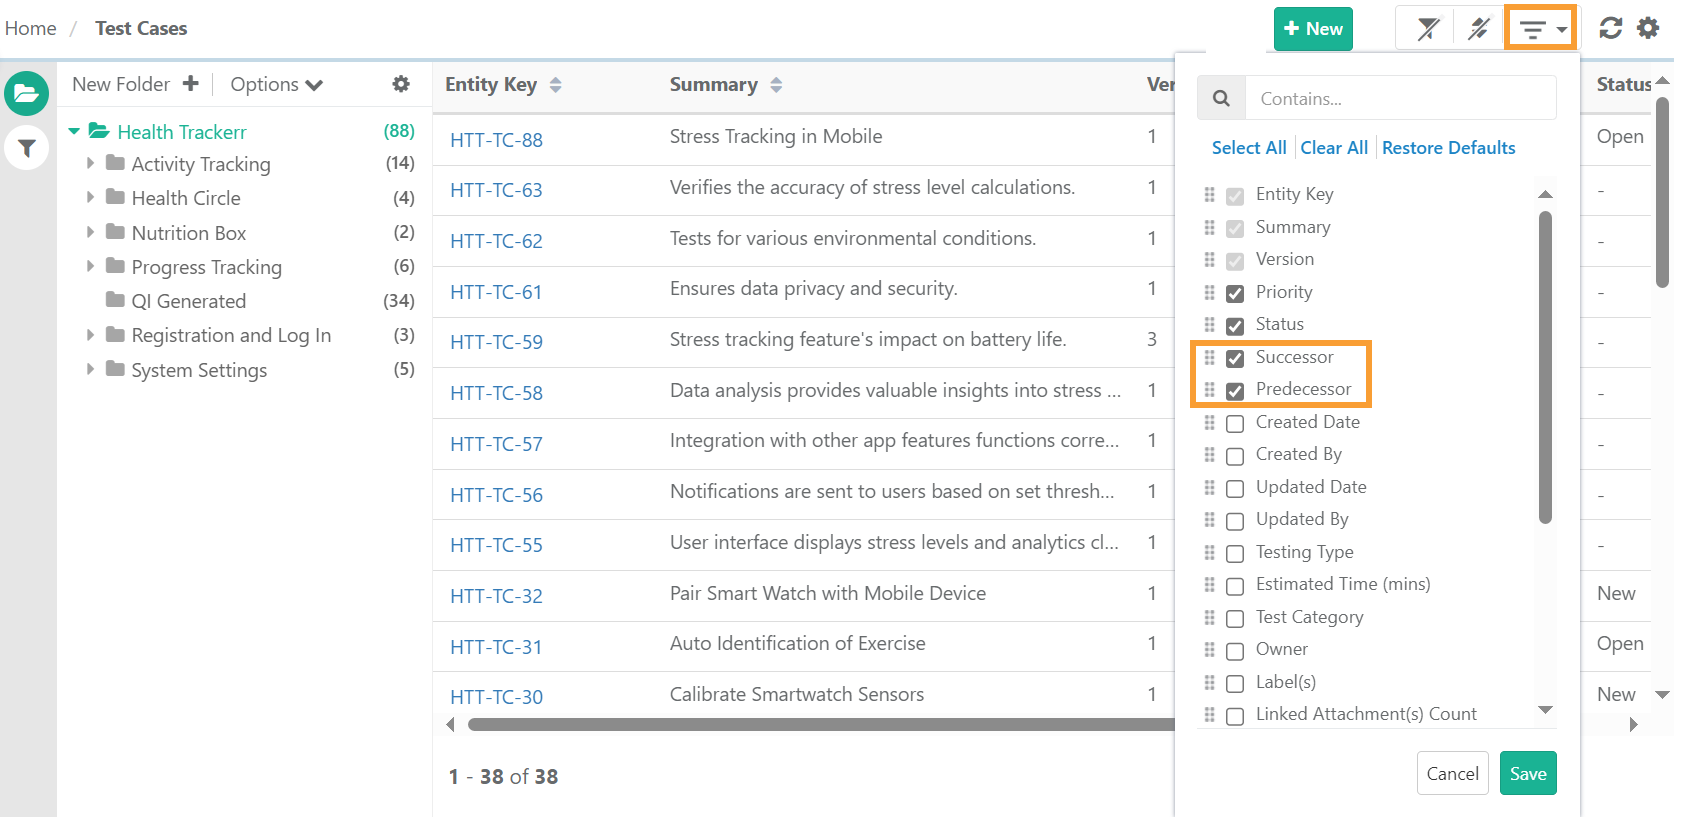This screenshot has height=817, width=1681.
Task: Grab drag handle for Priority column
Action: (x=1209, y=292)
